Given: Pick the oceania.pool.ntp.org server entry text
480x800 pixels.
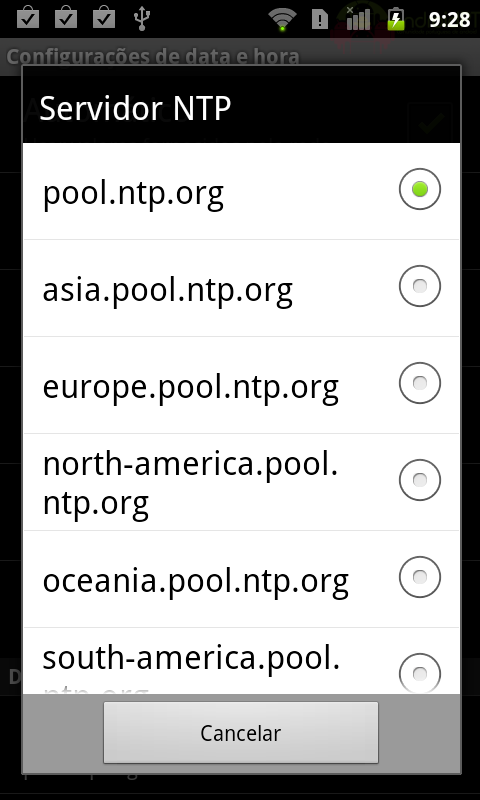Looking at the screenshot, I should coord(195,581).
